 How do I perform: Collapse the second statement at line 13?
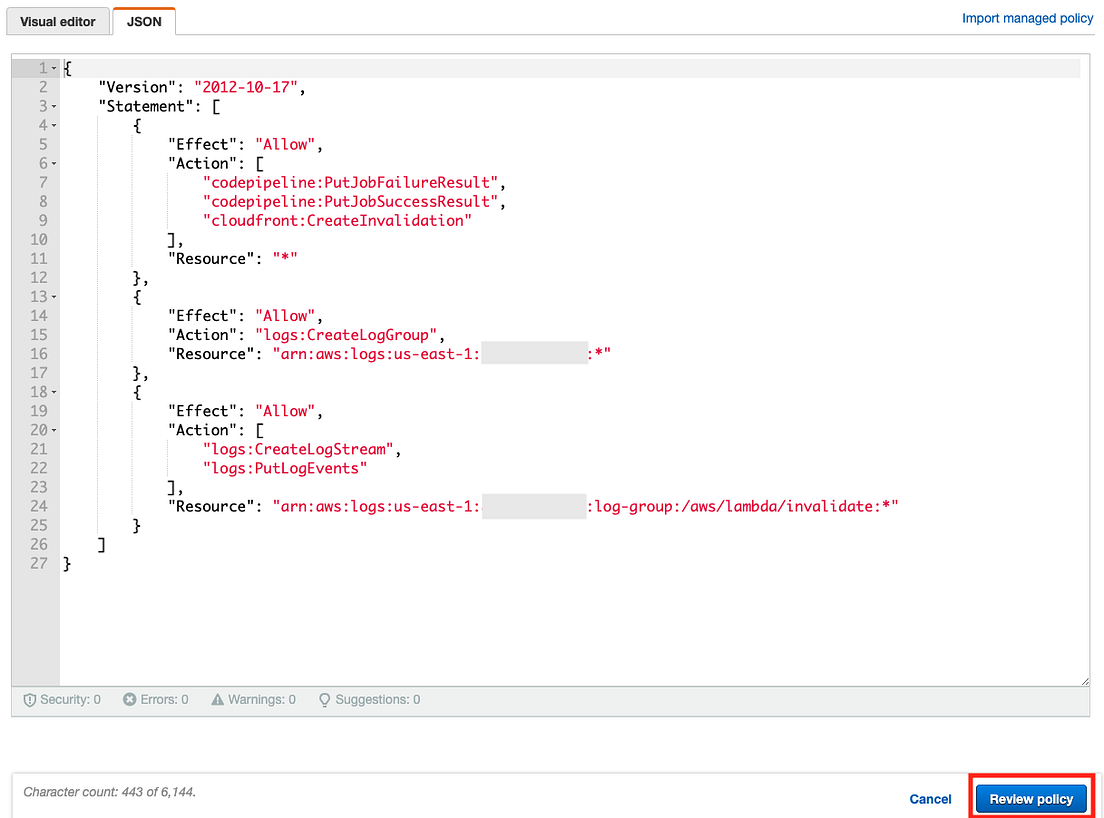click(52, 296)
